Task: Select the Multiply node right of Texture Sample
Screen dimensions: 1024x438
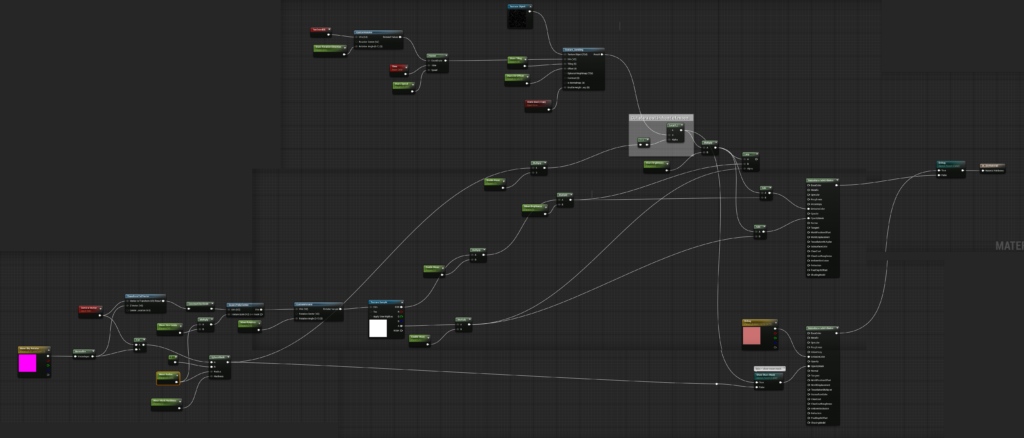Action: click(x=464, y=324)
